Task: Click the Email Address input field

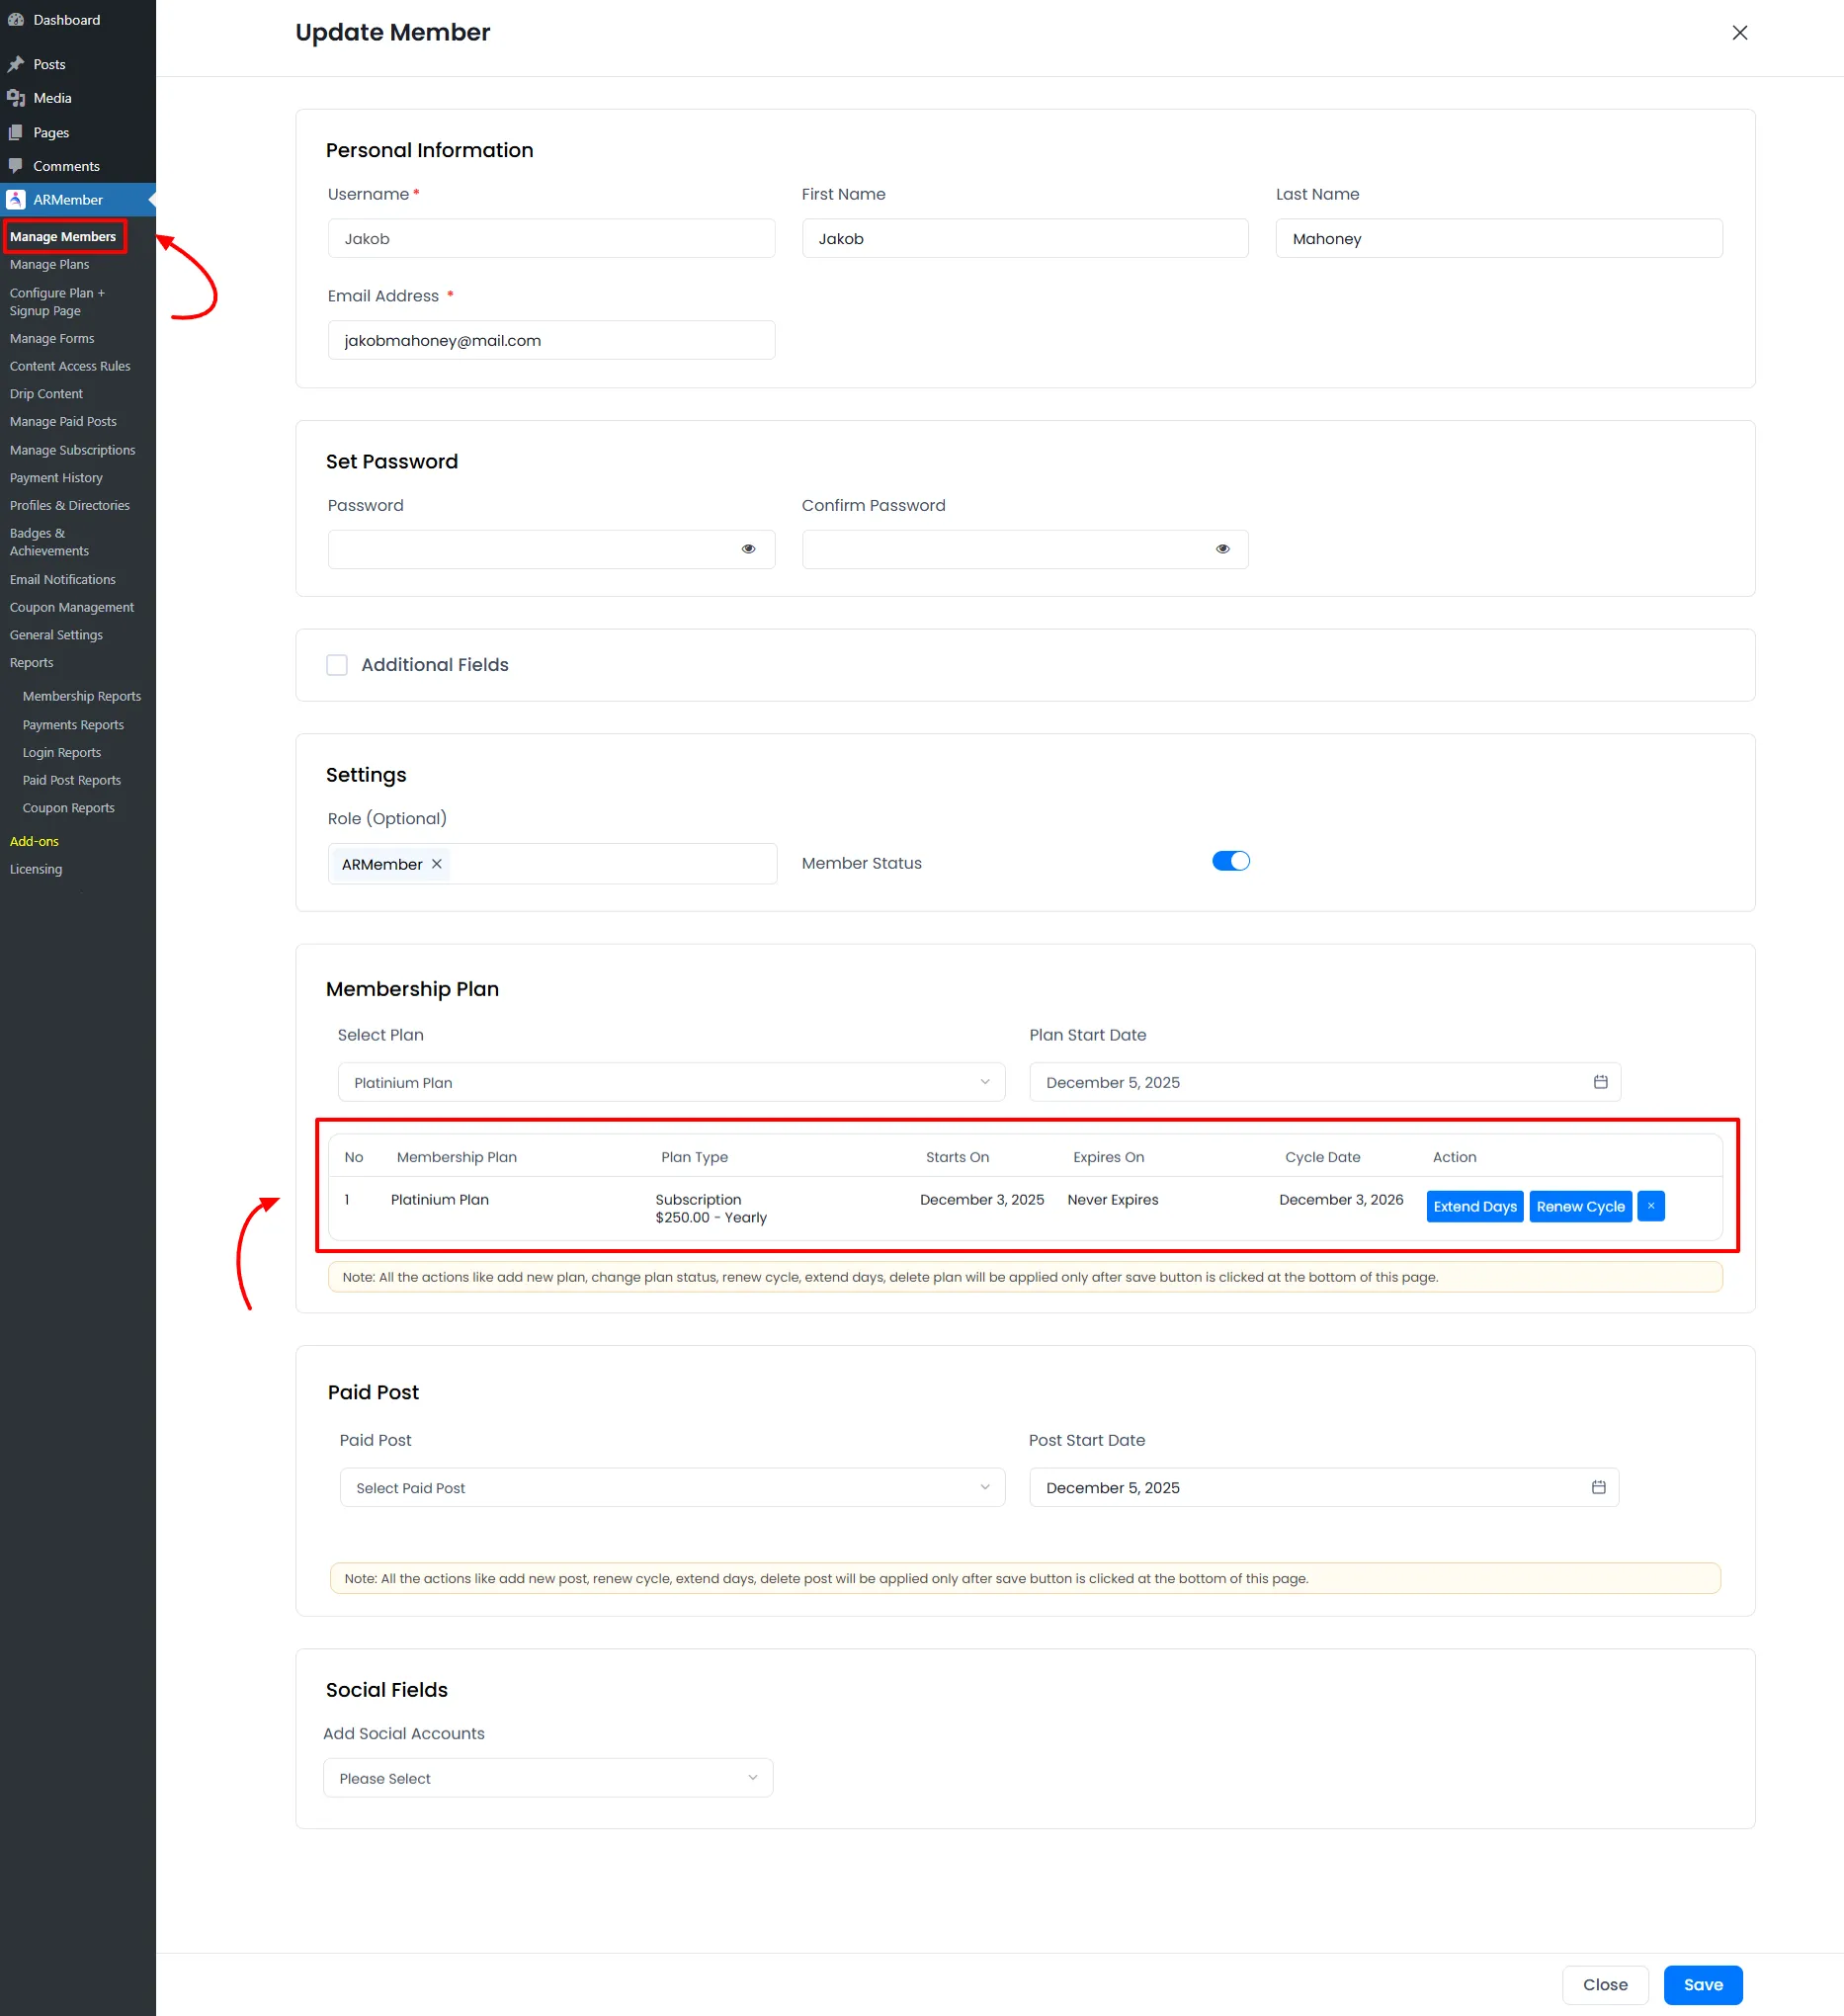Action: click(x=551, y=340)
